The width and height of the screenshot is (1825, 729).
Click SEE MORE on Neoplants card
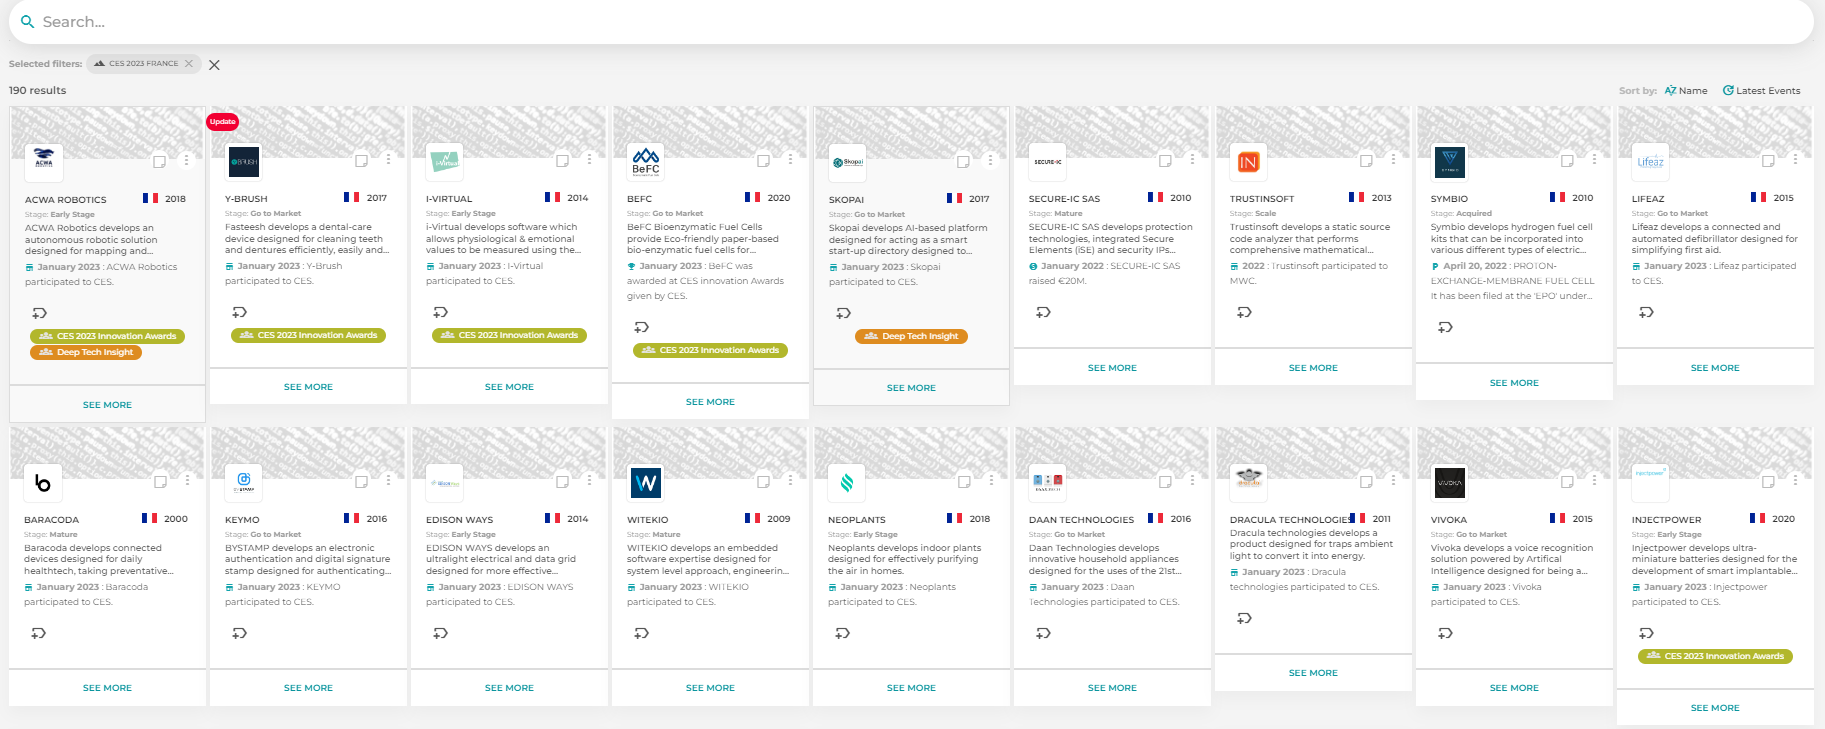pos(911,688)
